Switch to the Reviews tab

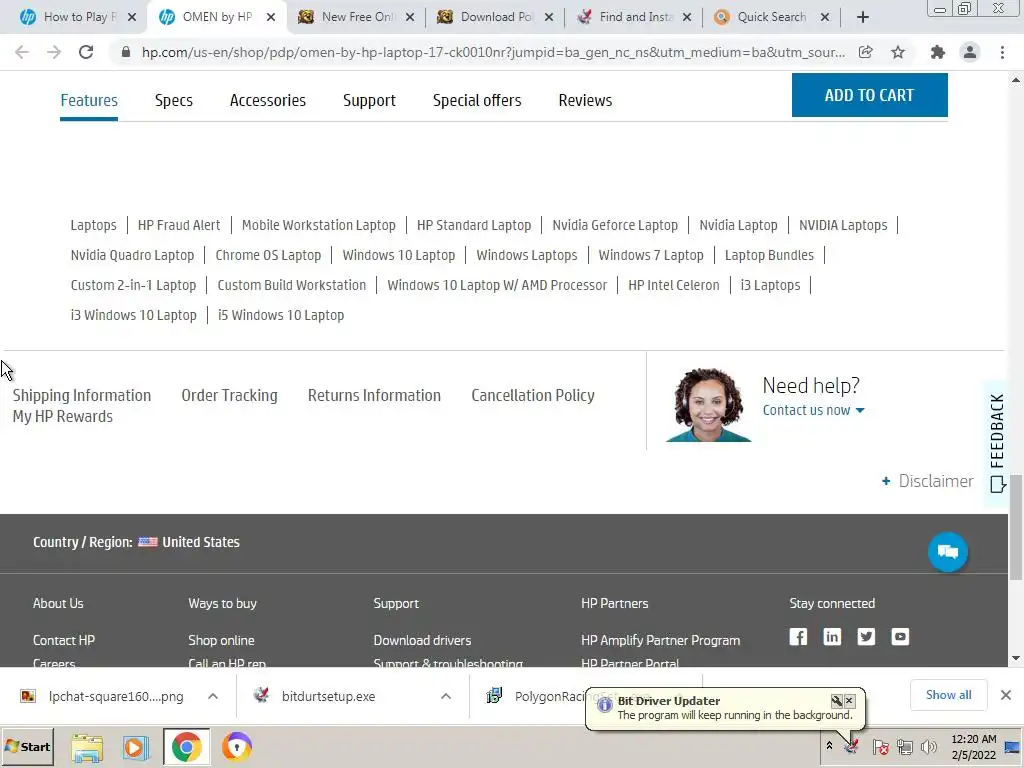(585, 101)
